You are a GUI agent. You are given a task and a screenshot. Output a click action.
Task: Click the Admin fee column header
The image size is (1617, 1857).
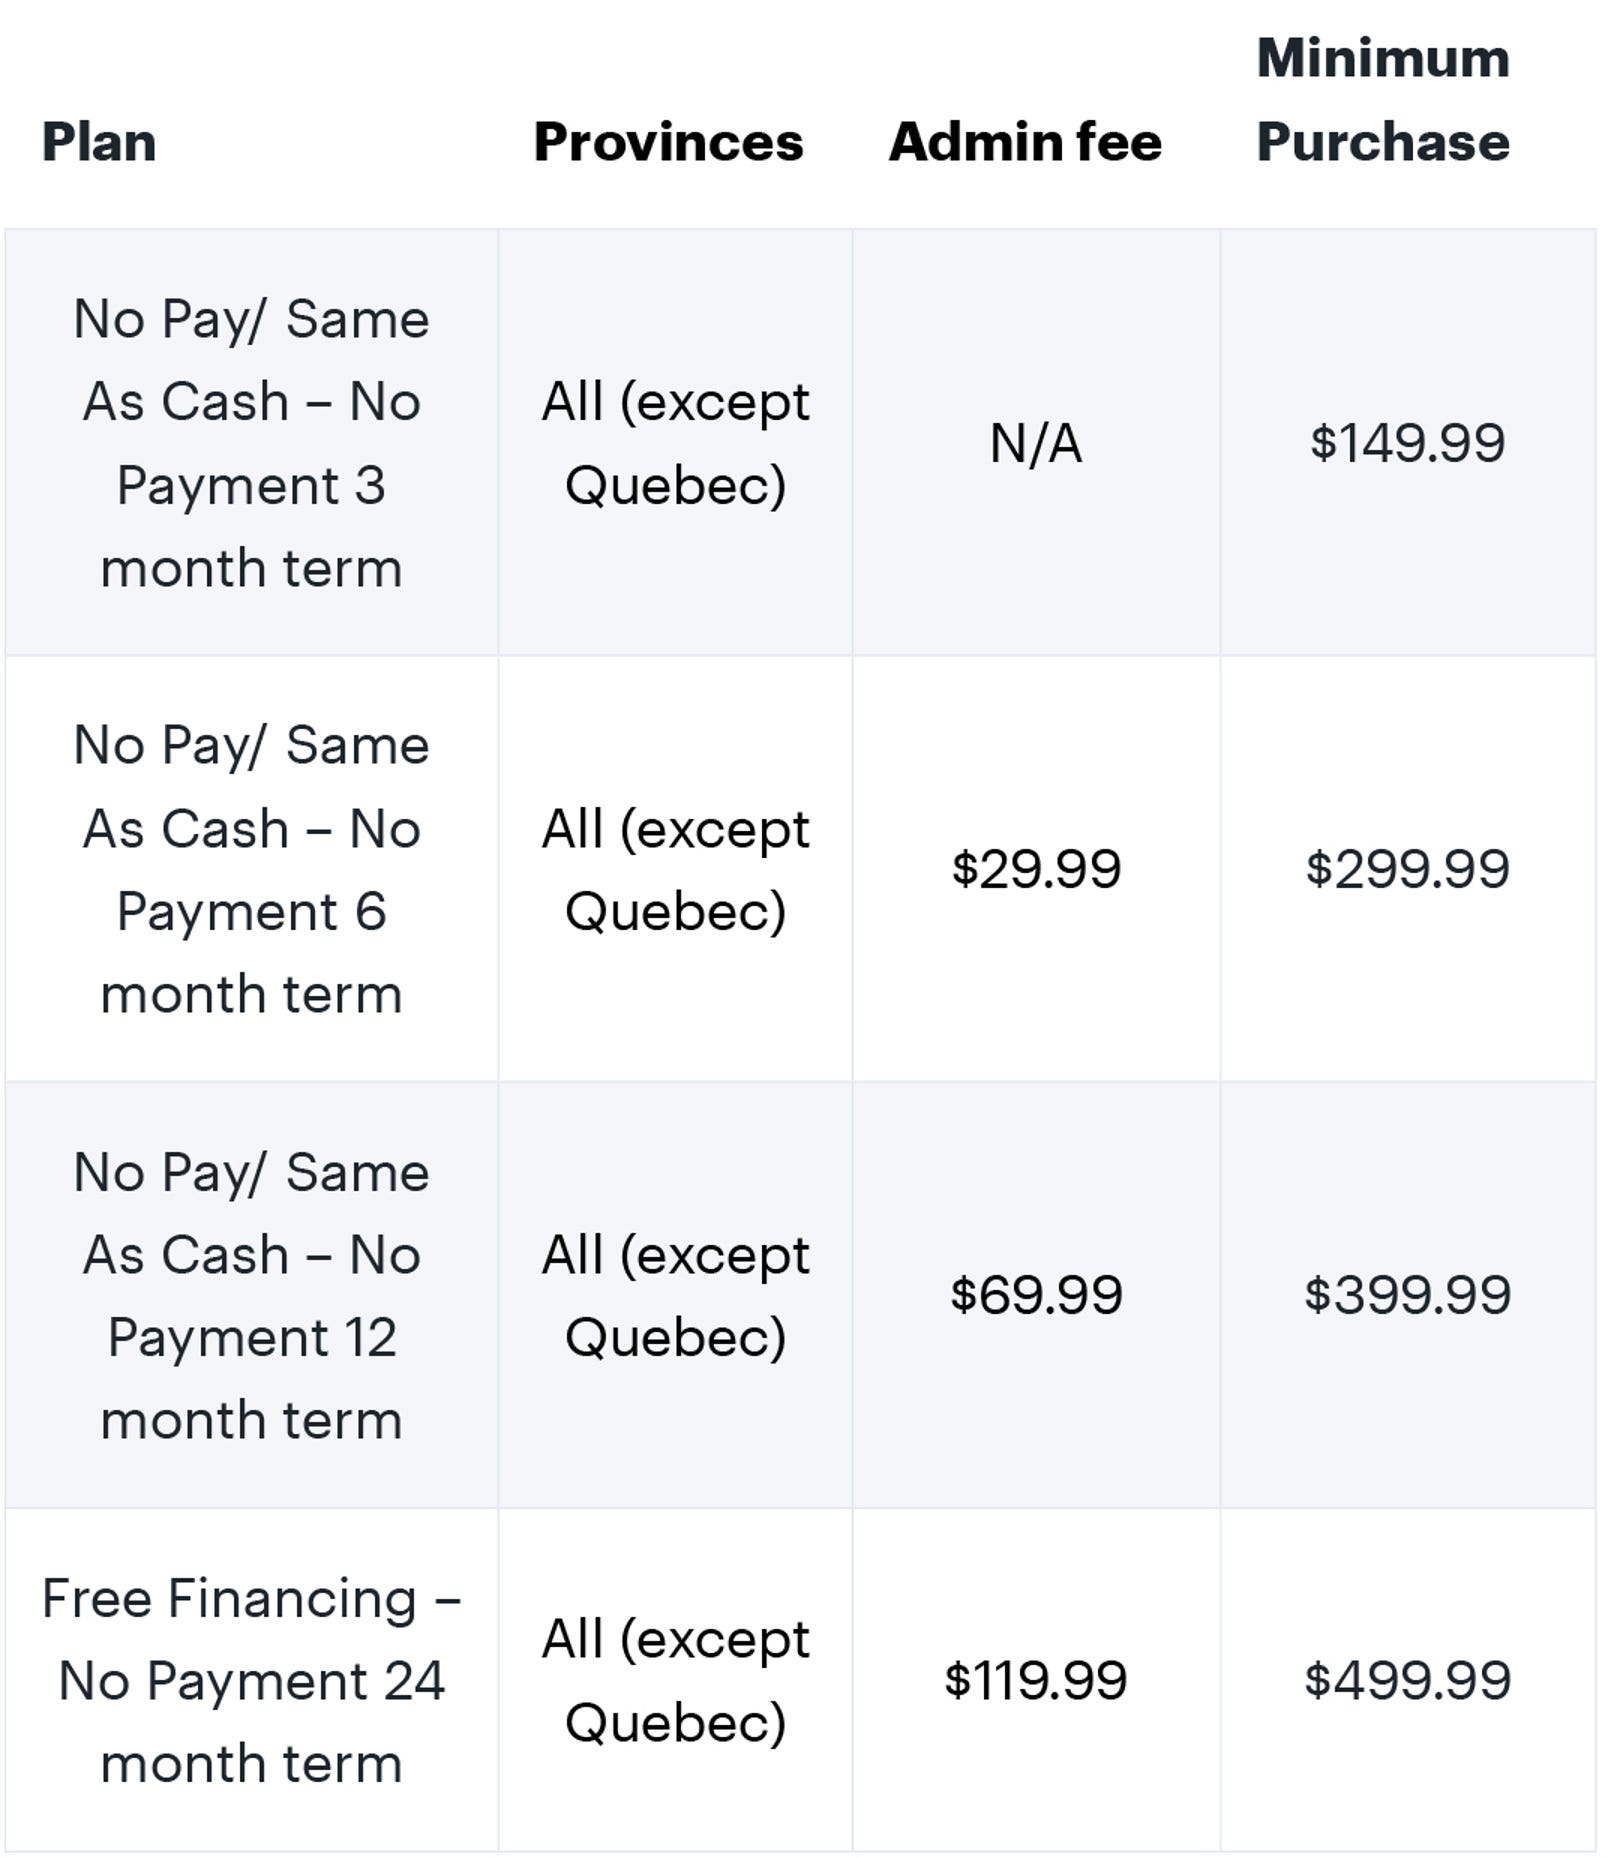(1025, 142)
